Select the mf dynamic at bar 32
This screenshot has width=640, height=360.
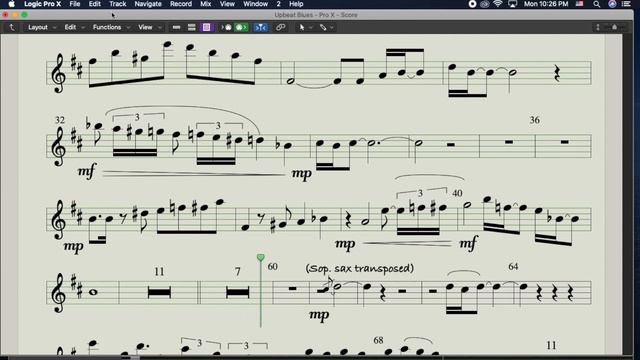[x=87, y=171]
